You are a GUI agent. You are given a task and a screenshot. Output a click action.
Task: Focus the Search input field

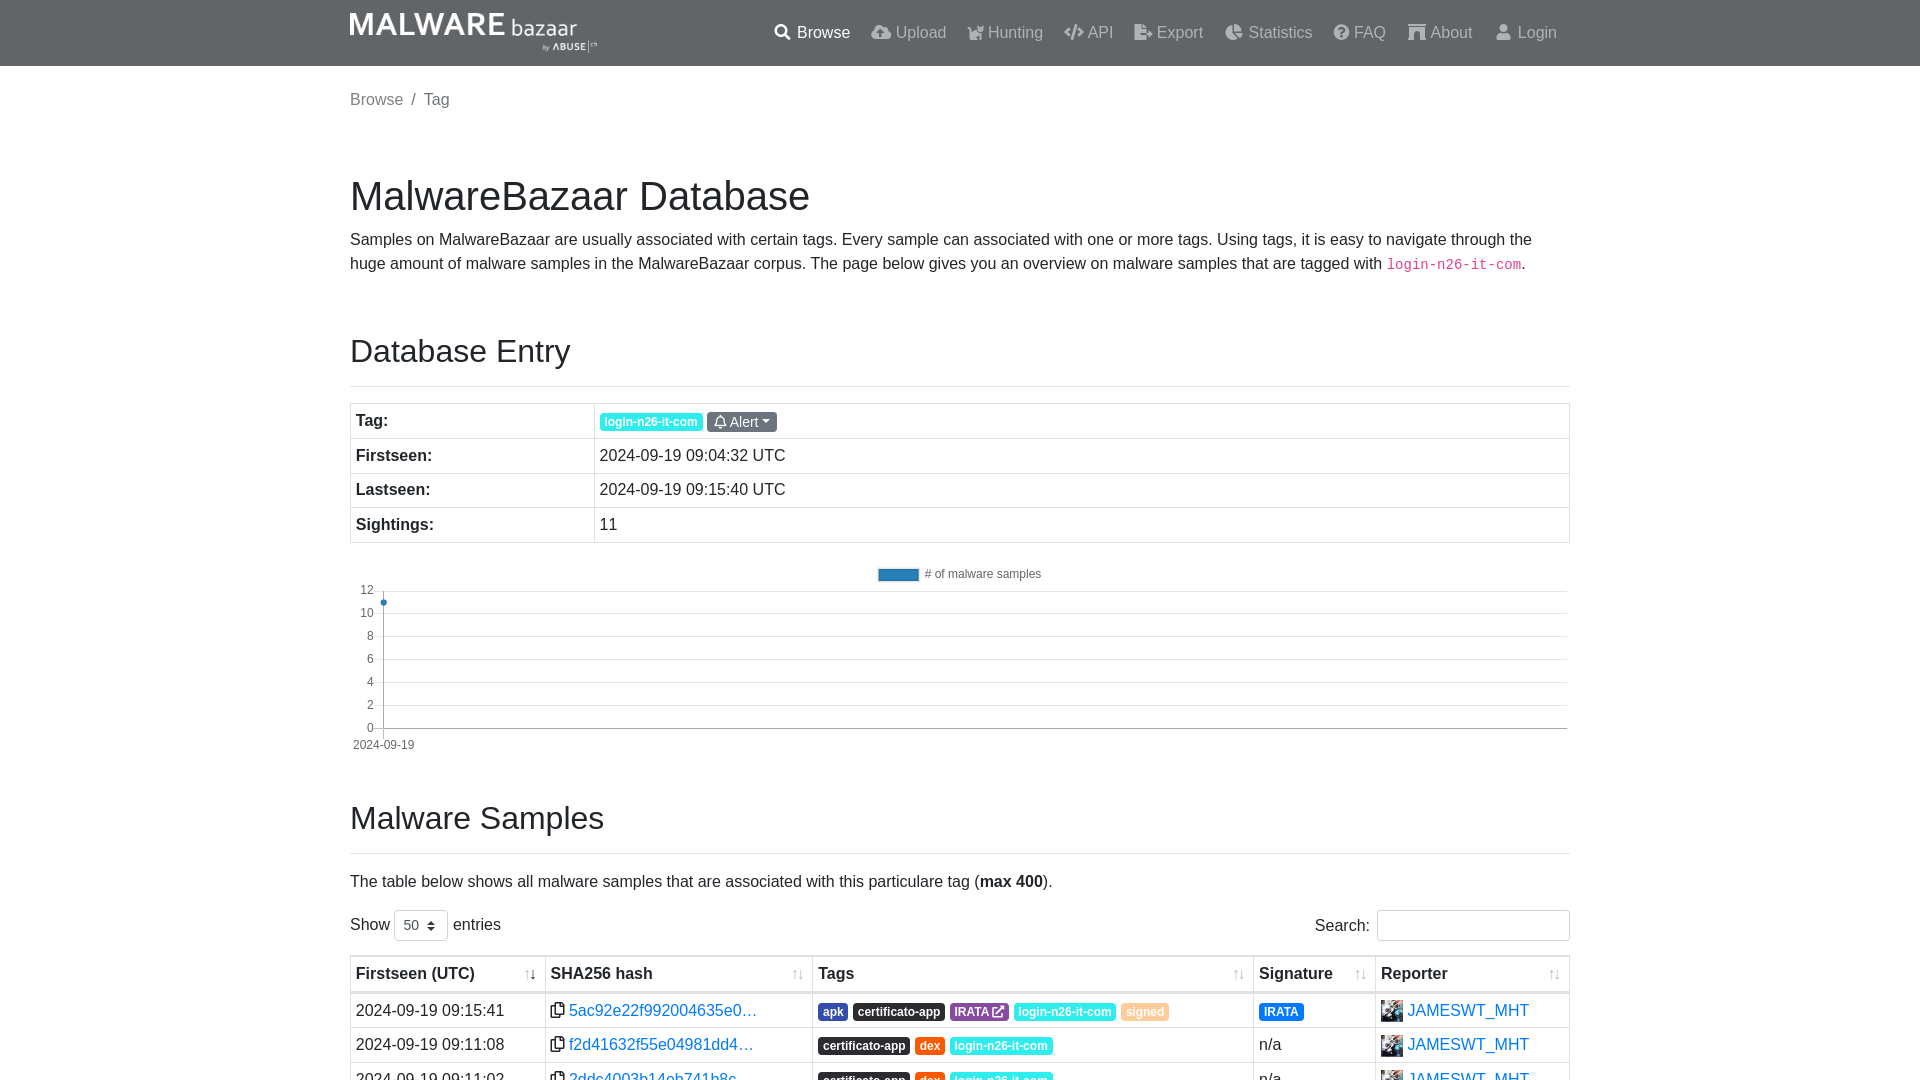[1473, 926]
